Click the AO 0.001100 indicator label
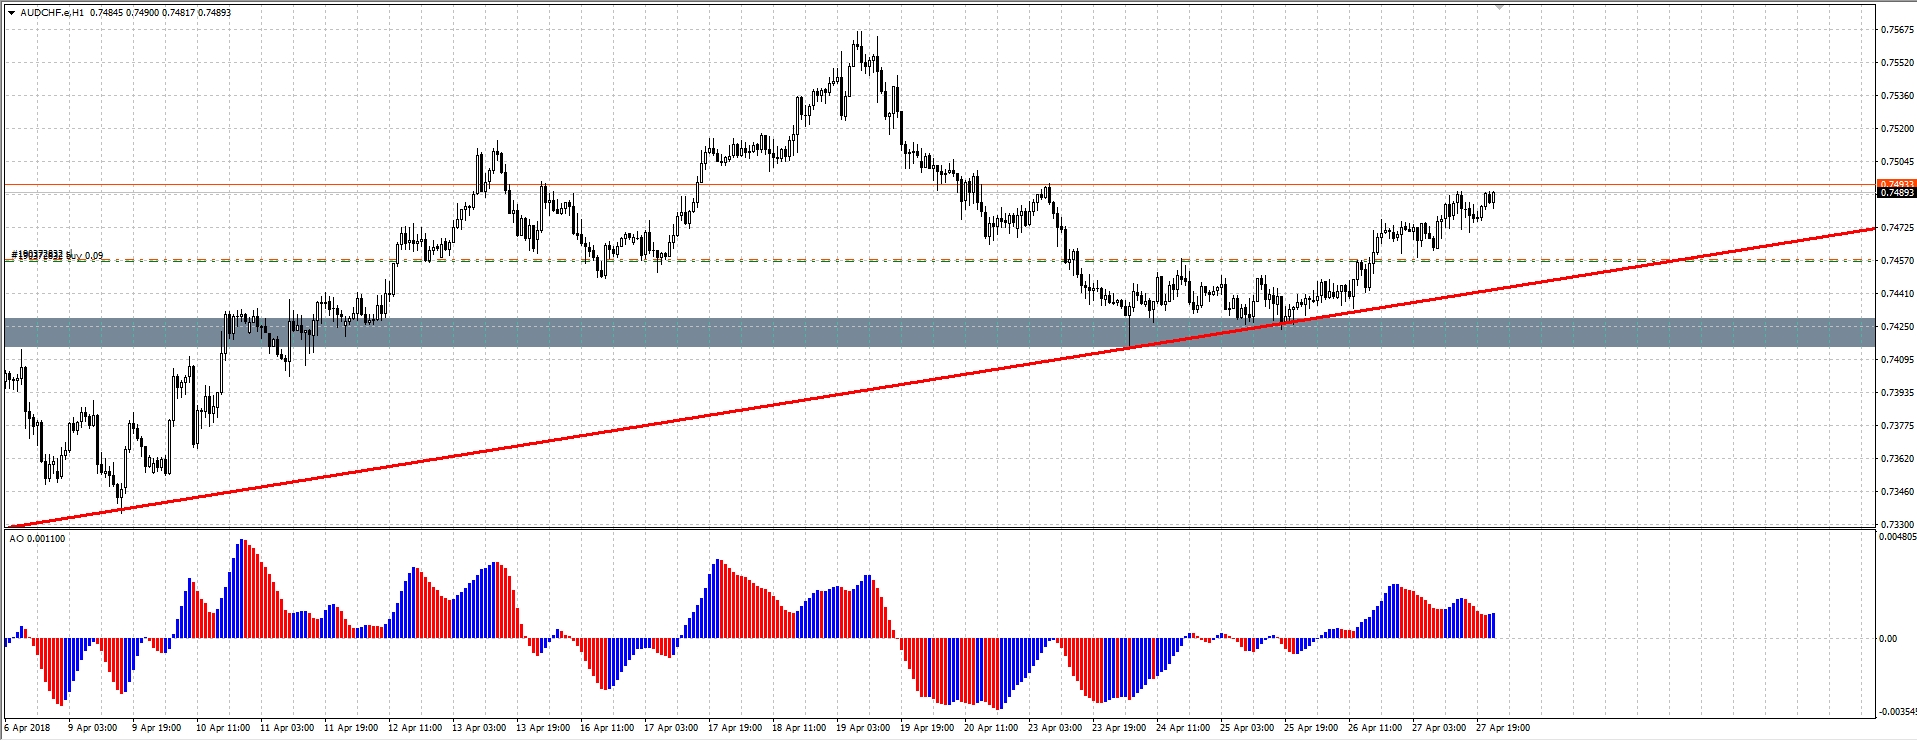Screen dimensions: 1917x741 pos(38,539)
